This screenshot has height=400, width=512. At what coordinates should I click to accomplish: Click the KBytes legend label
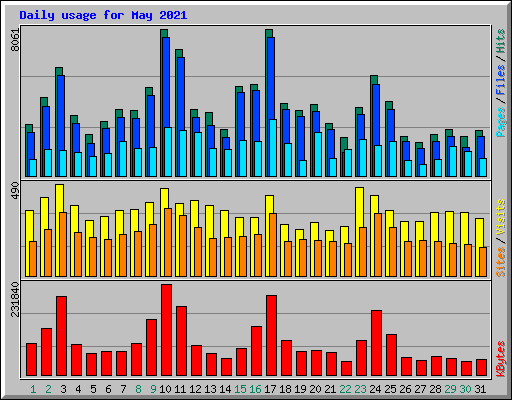click(x=500, y=359)
